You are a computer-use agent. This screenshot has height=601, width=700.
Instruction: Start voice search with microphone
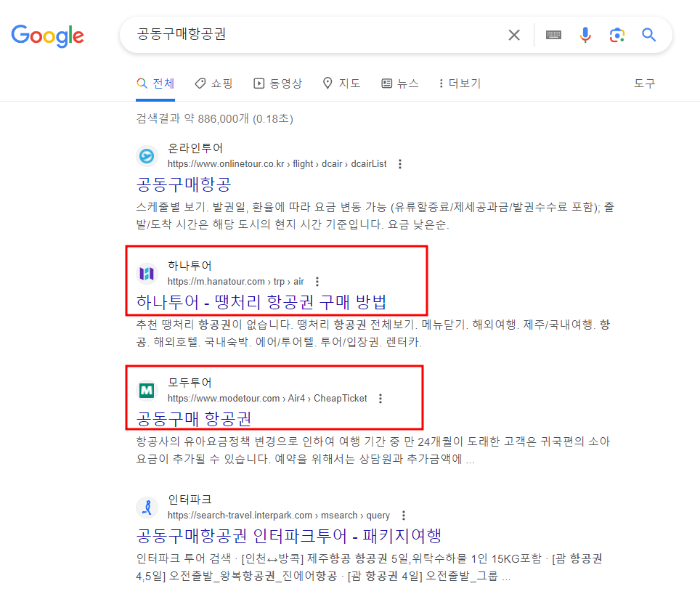pyautogui.click(x=585, y=35)
